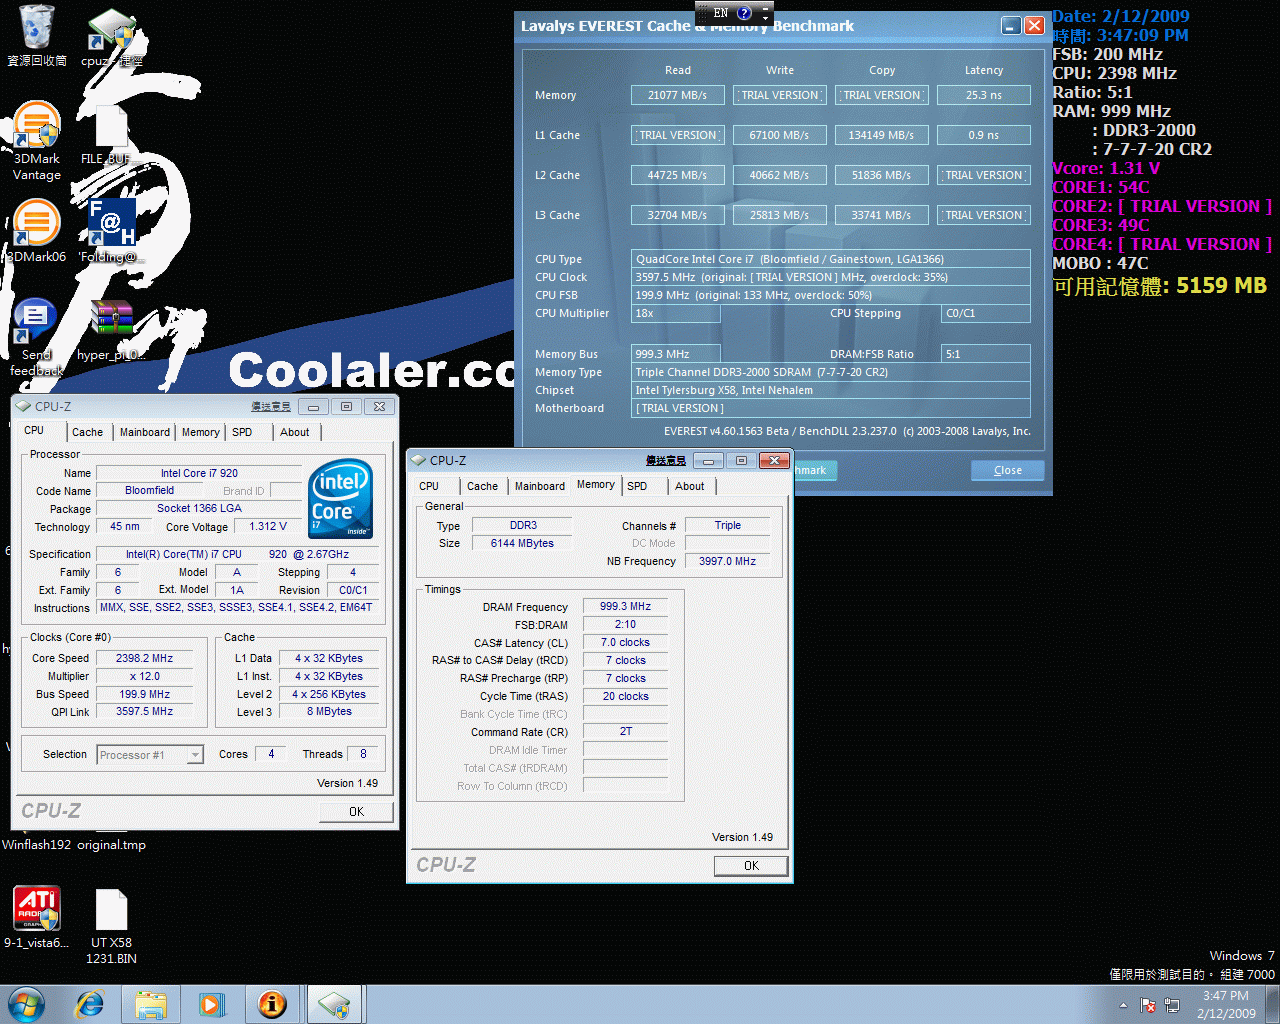Screen dimensions: 1280x1024
Task: Open Memory tab in left CPU-Z
Action: 201,432
